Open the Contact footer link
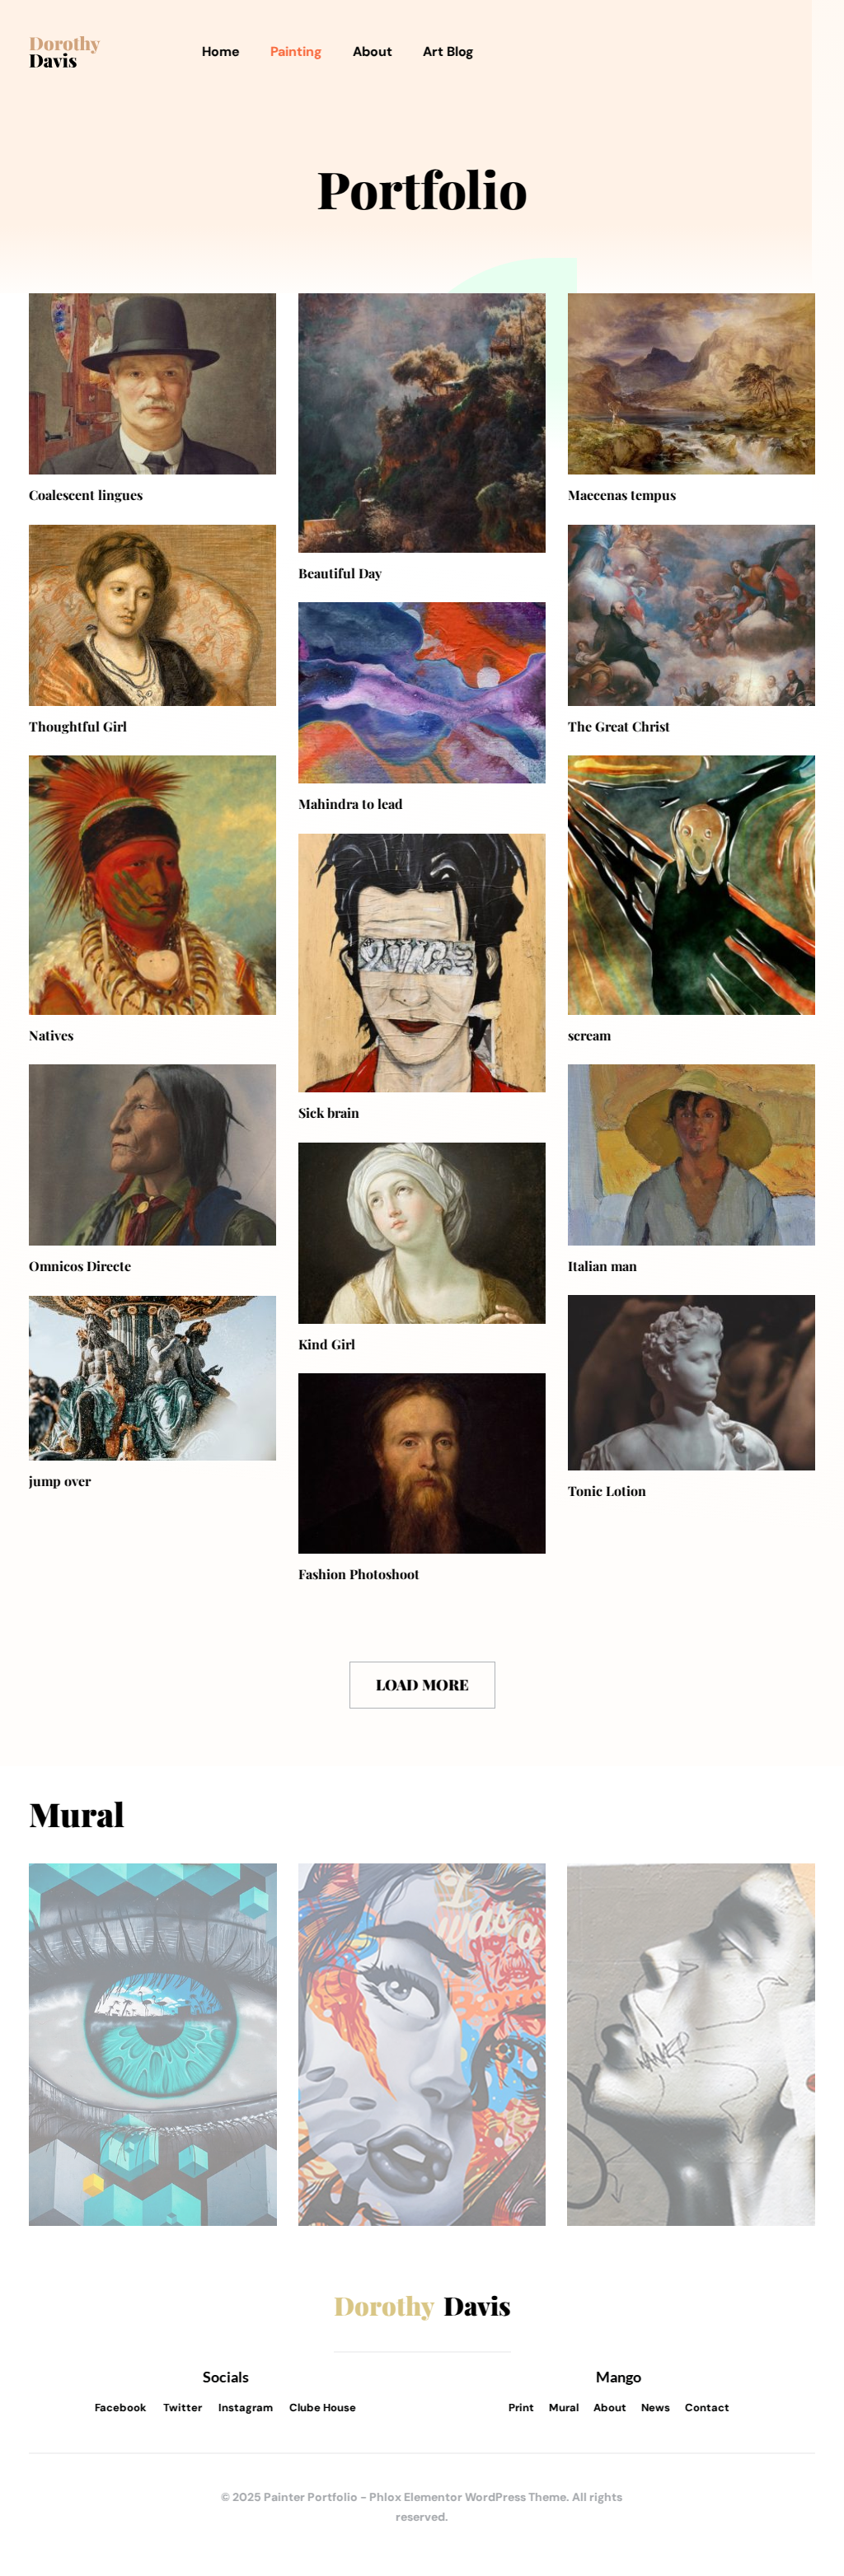 (706, 2408)
